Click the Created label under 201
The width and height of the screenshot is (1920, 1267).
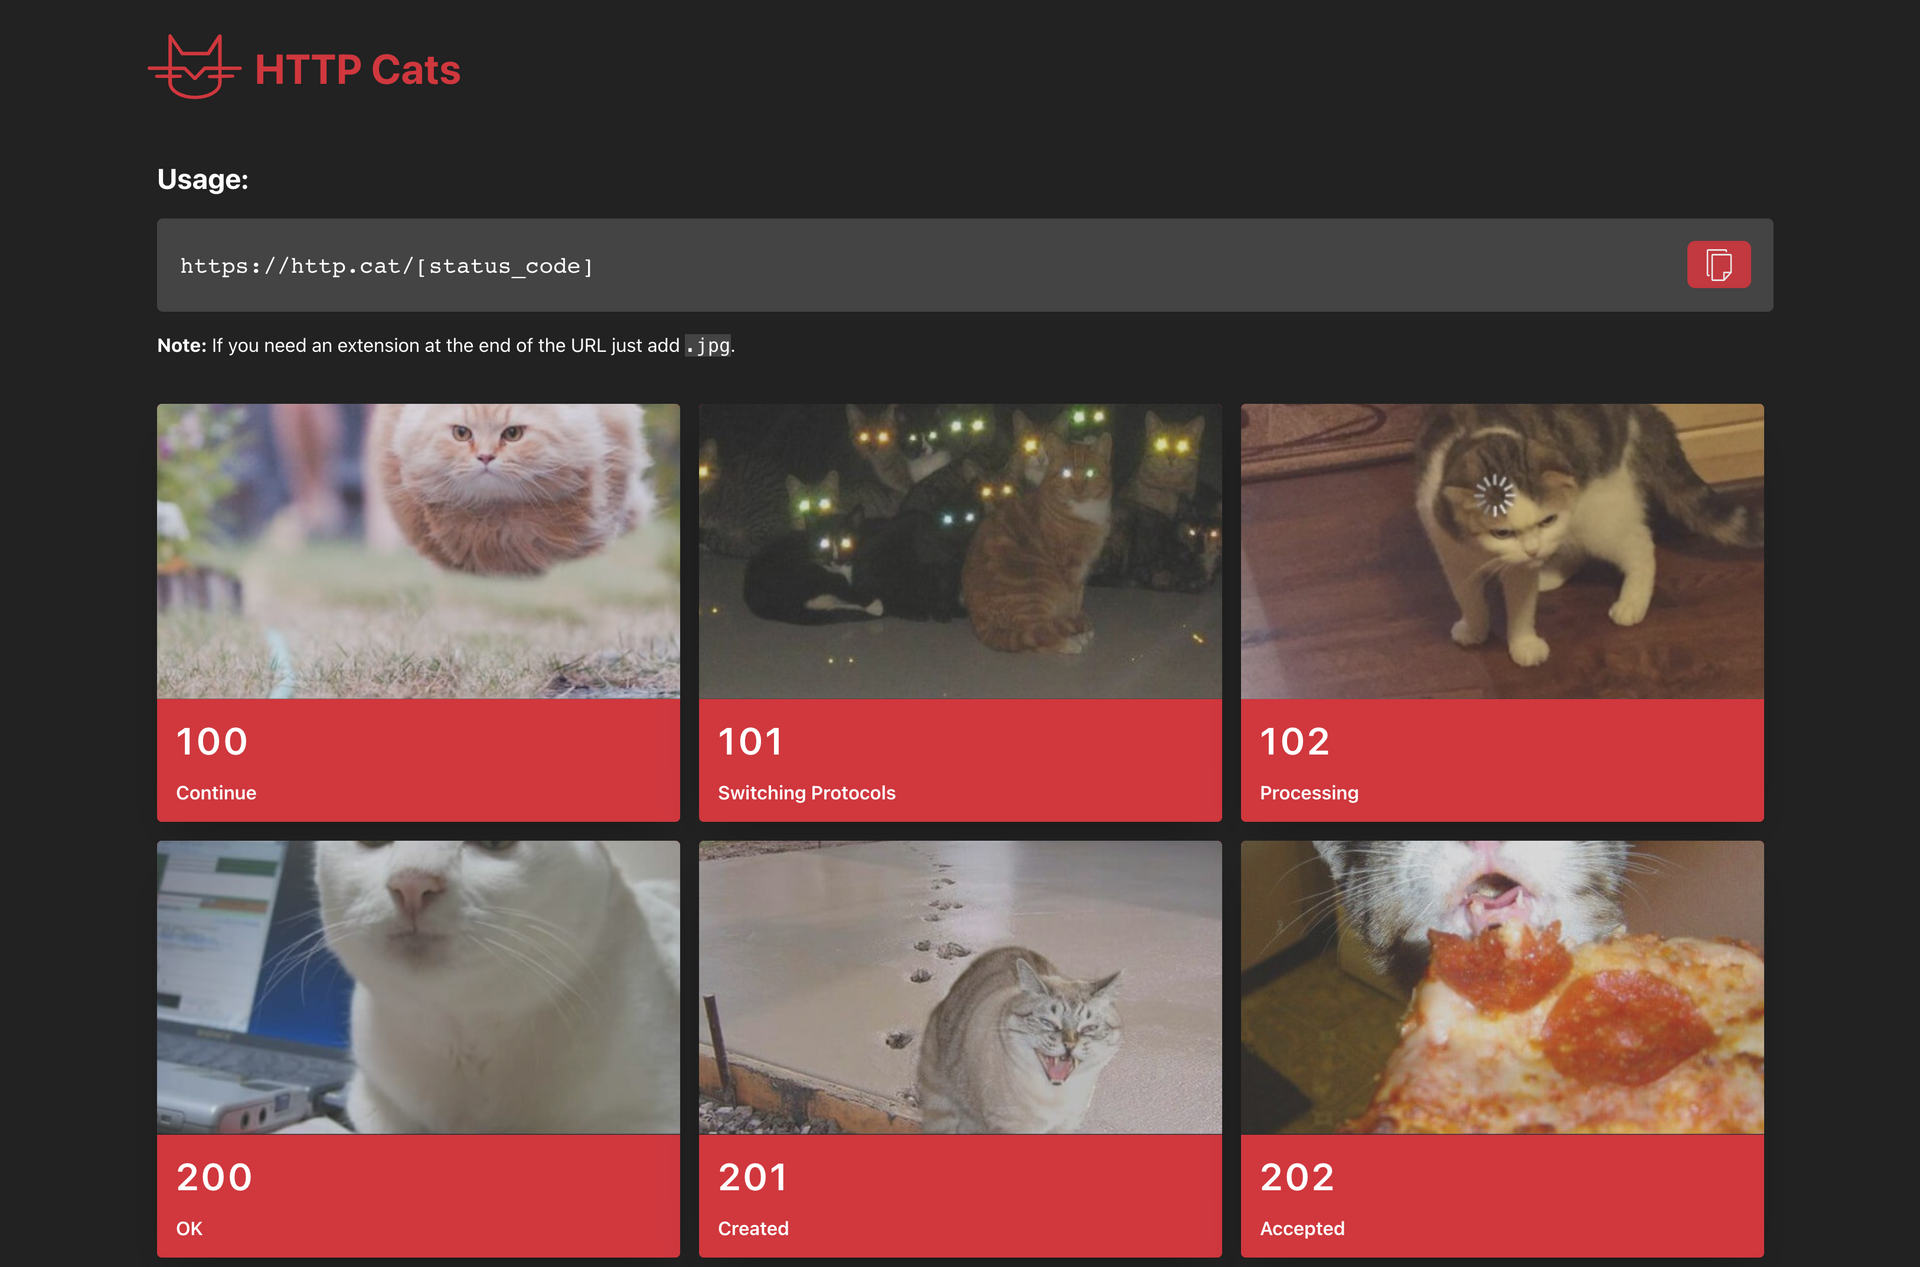point(753,1228)
